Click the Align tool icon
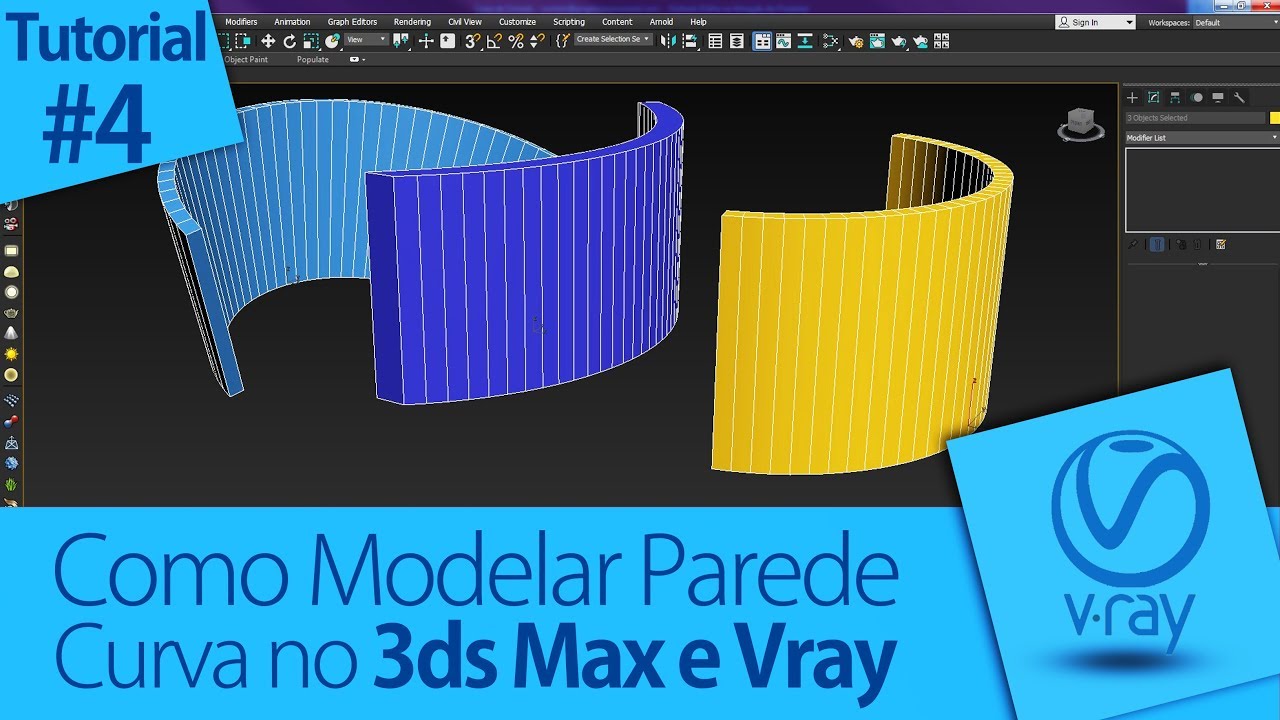The width and height of the screenshot is (1280, 720). pyautogui.click(x=691, y=41)
